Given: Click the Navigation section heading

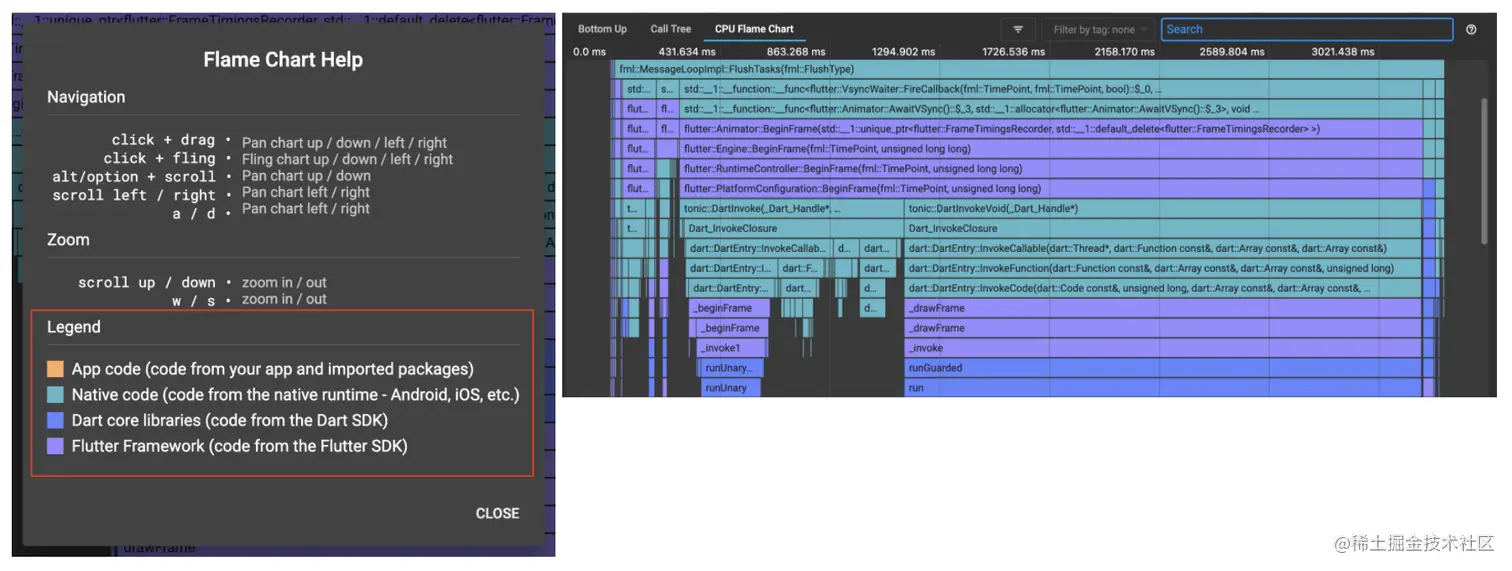Looking at the screenshot, I should (86, 97).
